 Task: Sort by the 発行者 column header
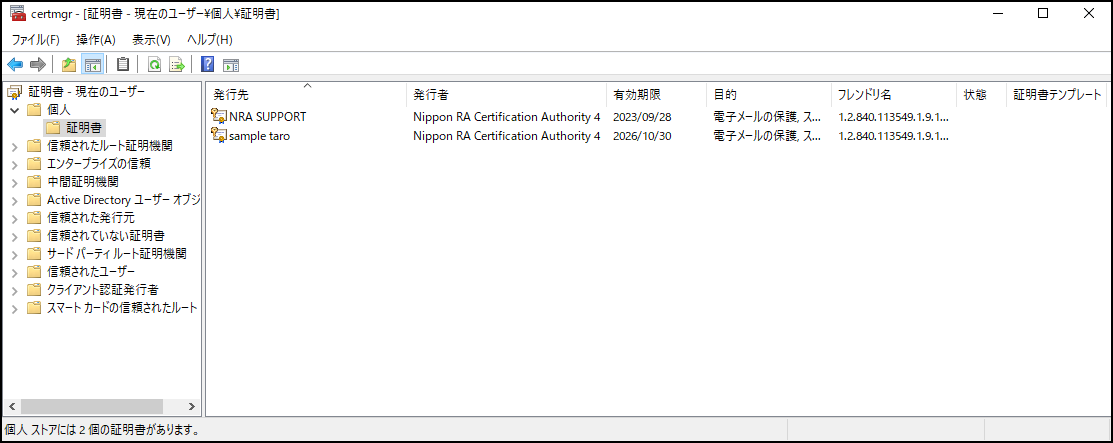tap(430, 95)
